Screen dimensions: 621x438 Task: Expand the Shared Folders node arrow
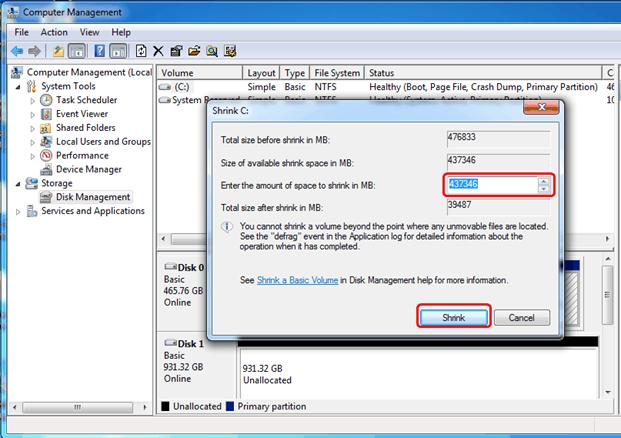32,128
